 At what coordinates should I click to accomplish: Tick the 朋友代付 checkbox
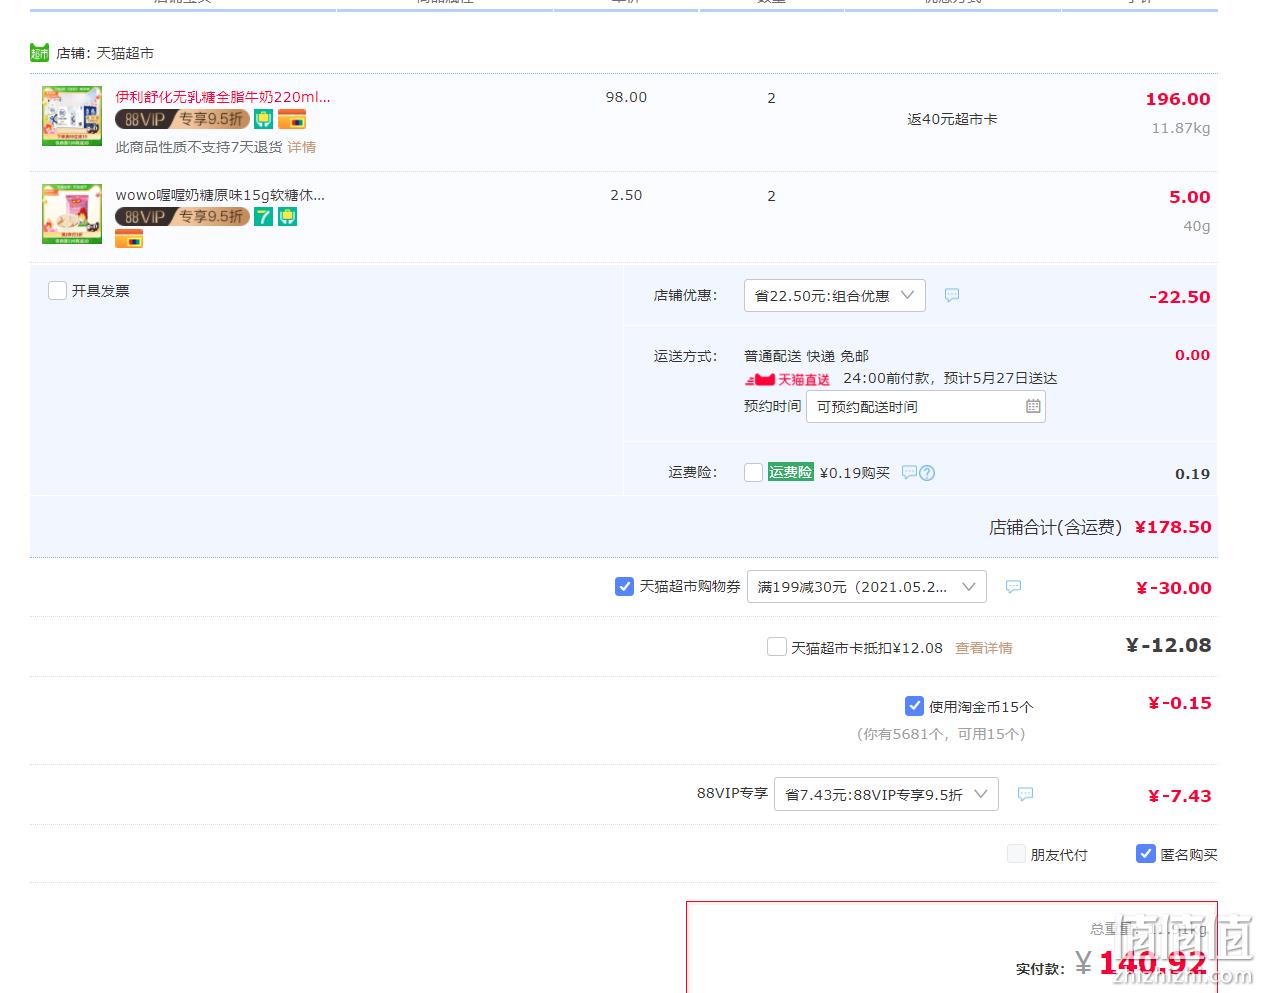1016,854
